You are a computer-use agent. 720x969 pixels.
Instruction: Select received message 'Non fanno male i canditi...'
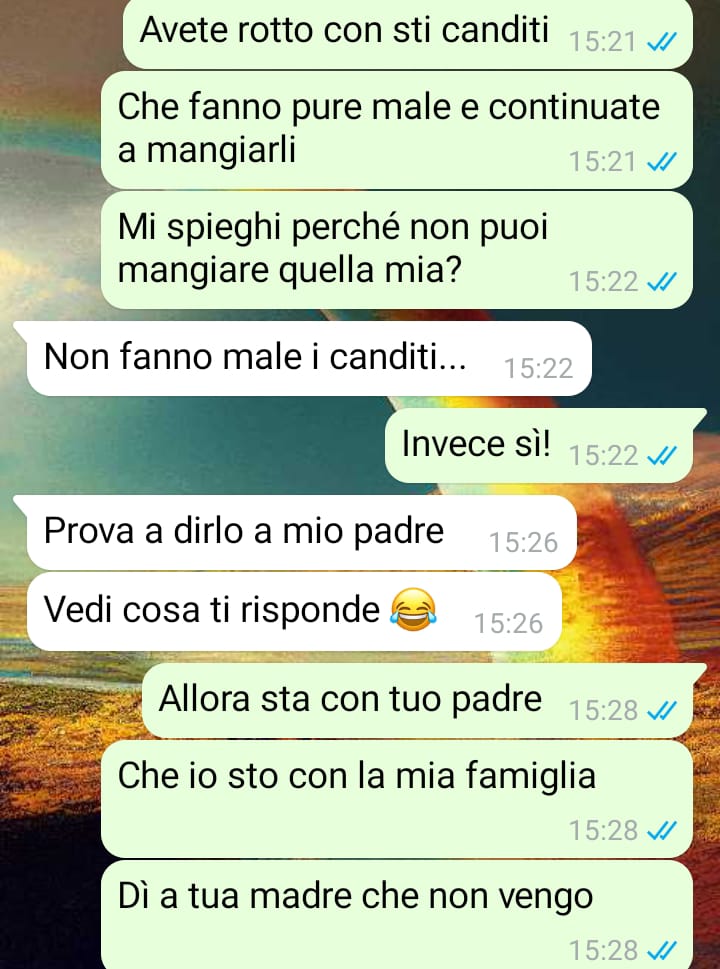[x=309, y=358]
